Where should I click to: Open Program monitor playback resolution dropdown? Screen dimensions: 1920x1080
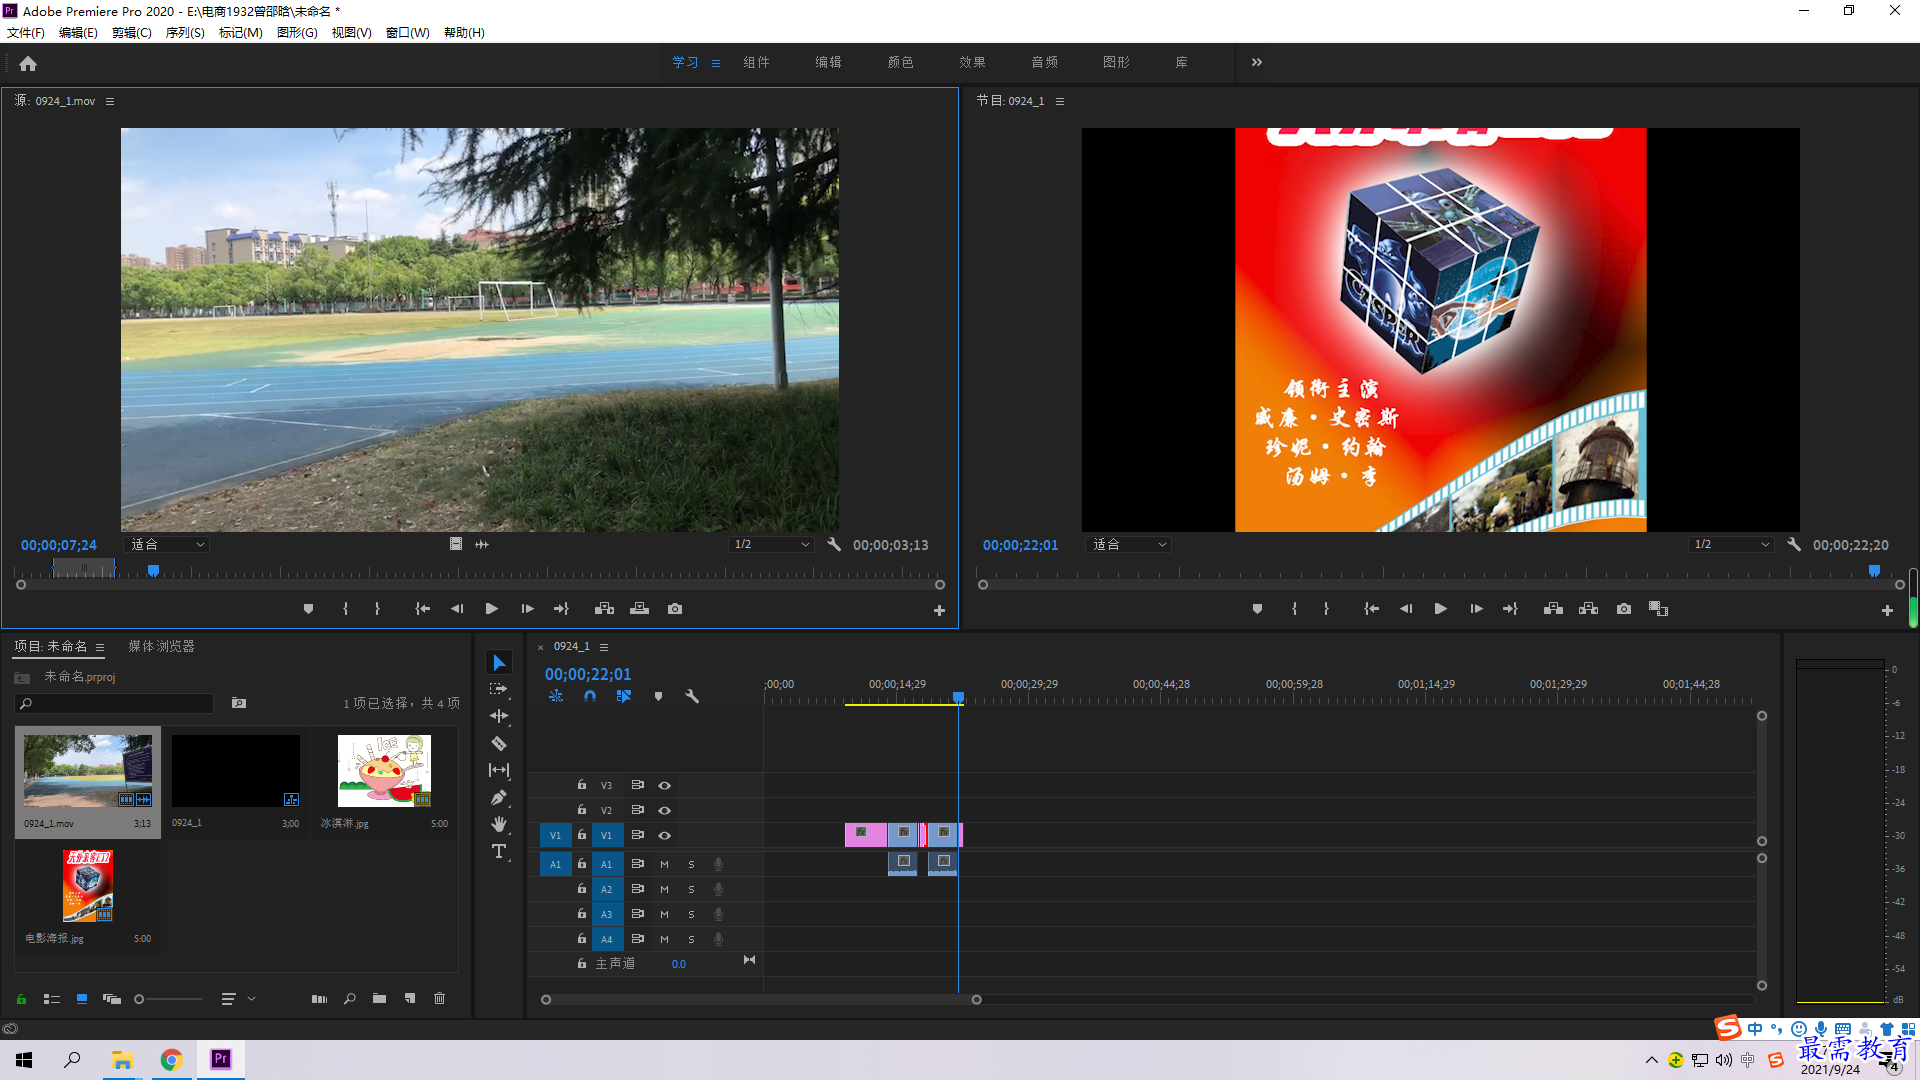(x=1732, y=545)
